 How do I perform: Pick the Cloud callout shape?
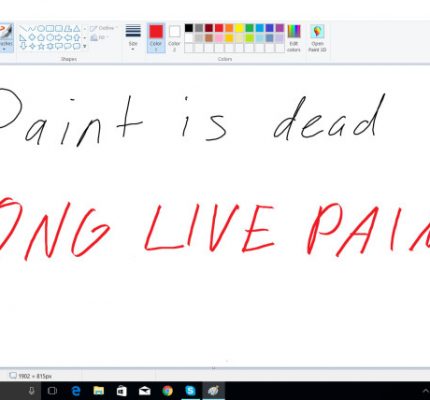tap(77, 46)
